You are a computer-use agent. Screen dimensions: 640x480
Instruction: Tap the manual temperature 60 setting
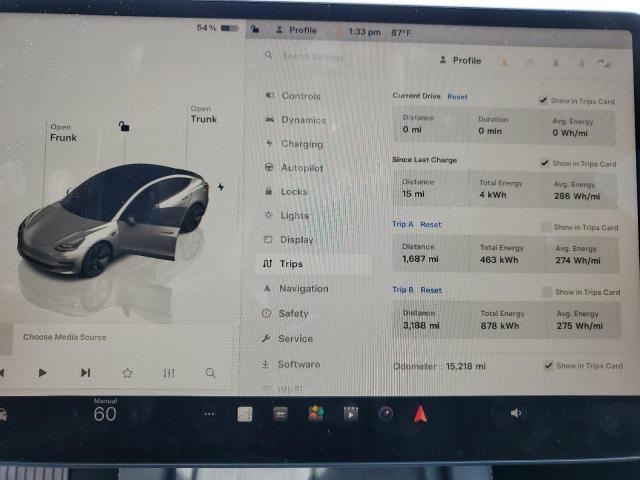105,411
